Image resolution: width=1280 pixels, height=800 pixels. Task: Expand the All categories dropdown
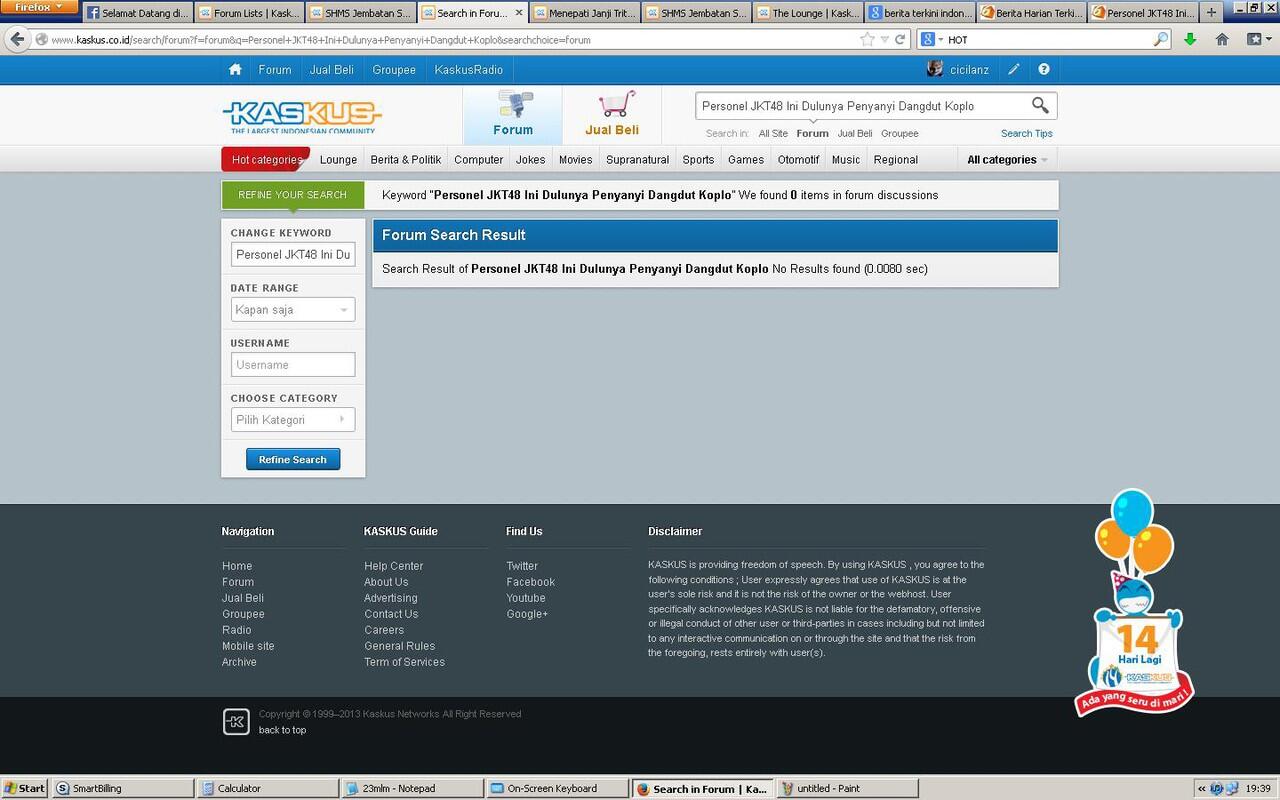(1007, 160)
